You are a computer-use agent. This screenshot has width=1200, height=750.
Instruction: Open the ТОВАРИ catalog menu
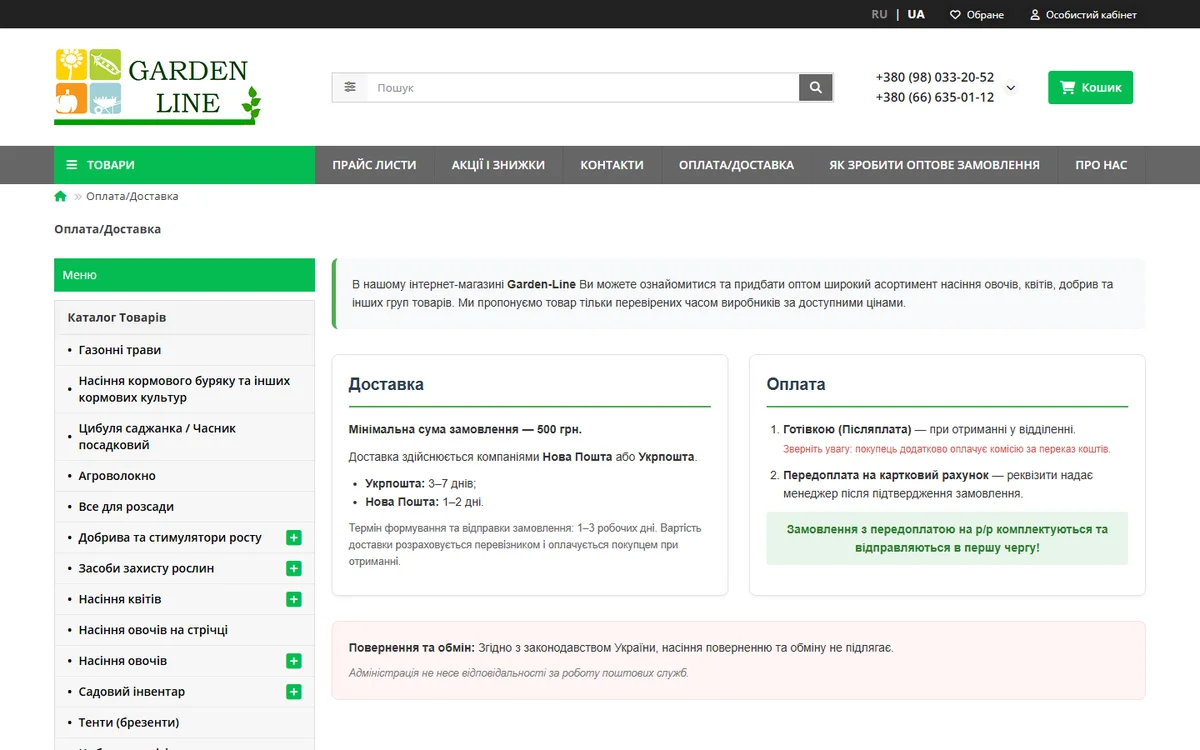pos(184,165)
